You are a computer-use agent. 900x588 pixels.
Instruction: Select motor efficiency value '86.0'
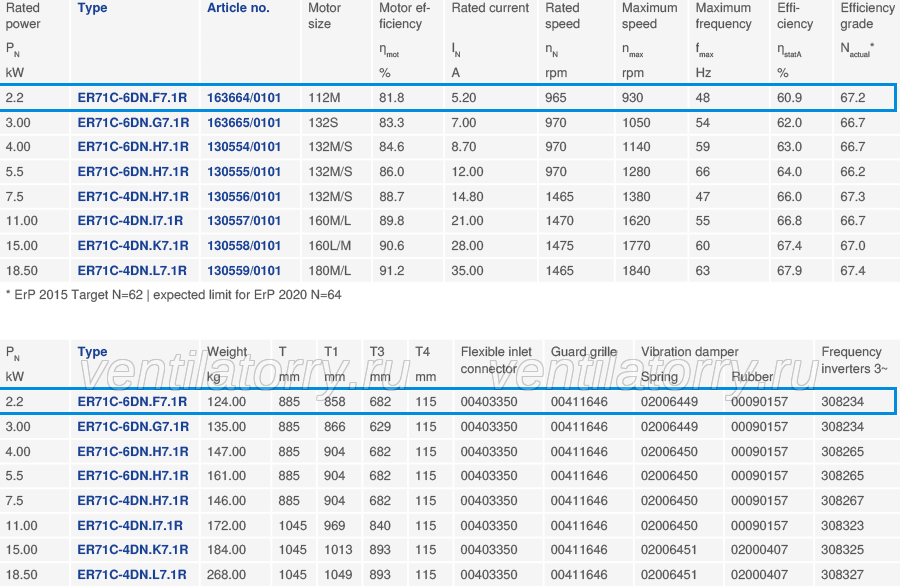[x=391, y=172]
